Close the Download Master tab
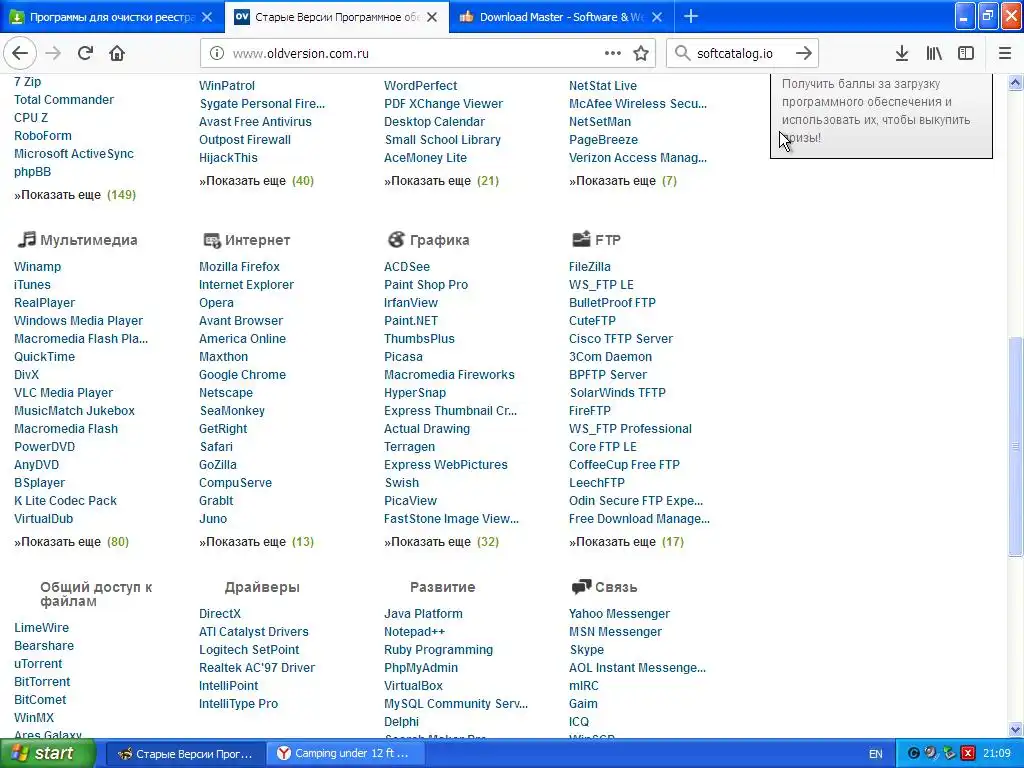Viewport: 1024px width, 768px height. 657,17
